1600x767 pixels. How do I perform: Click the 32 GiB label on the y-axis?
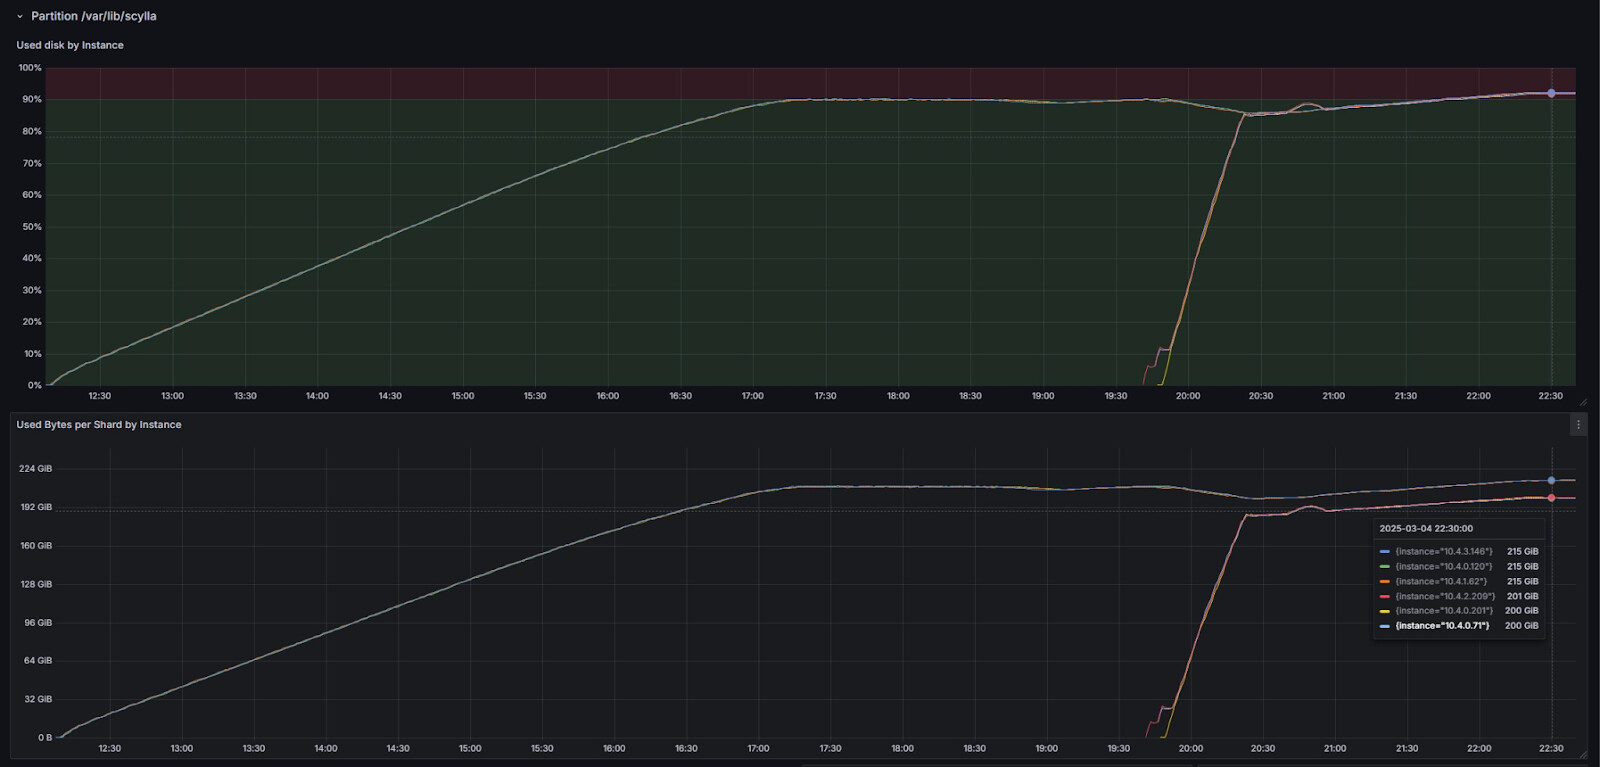tap(38, 699)
